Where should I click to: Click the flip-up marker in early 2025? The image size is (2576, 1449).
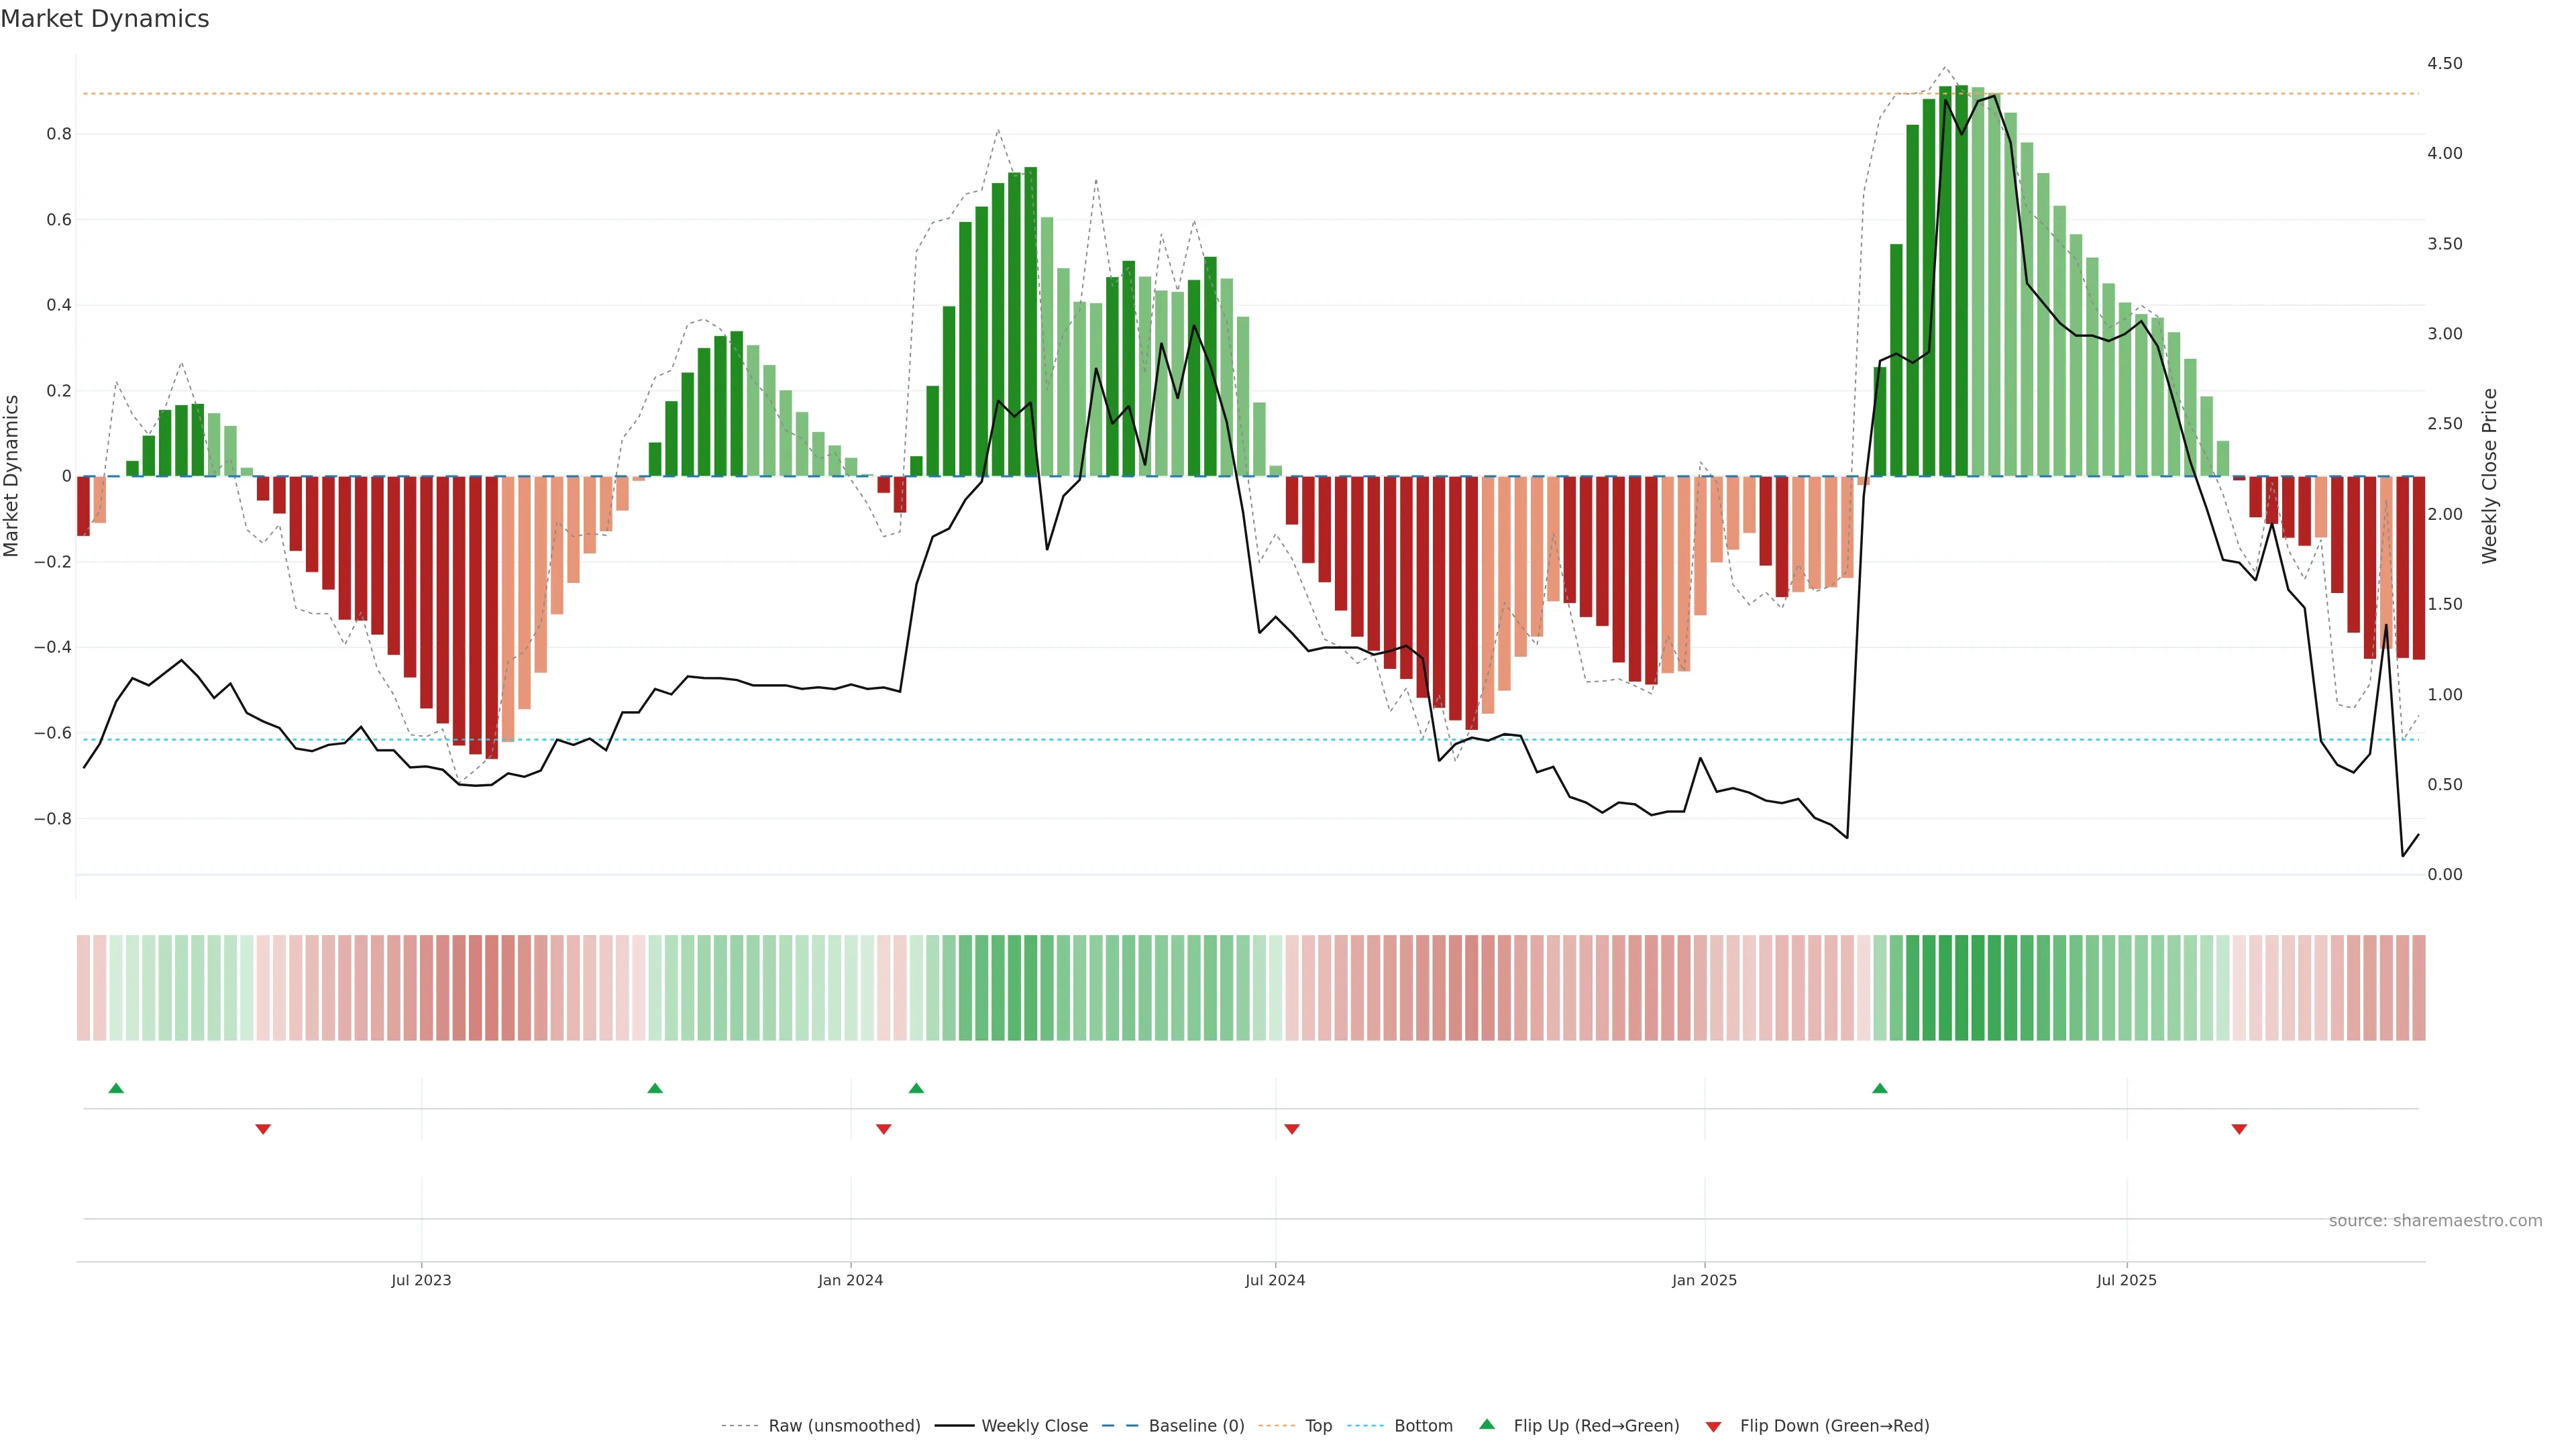coord(1880,1088)
